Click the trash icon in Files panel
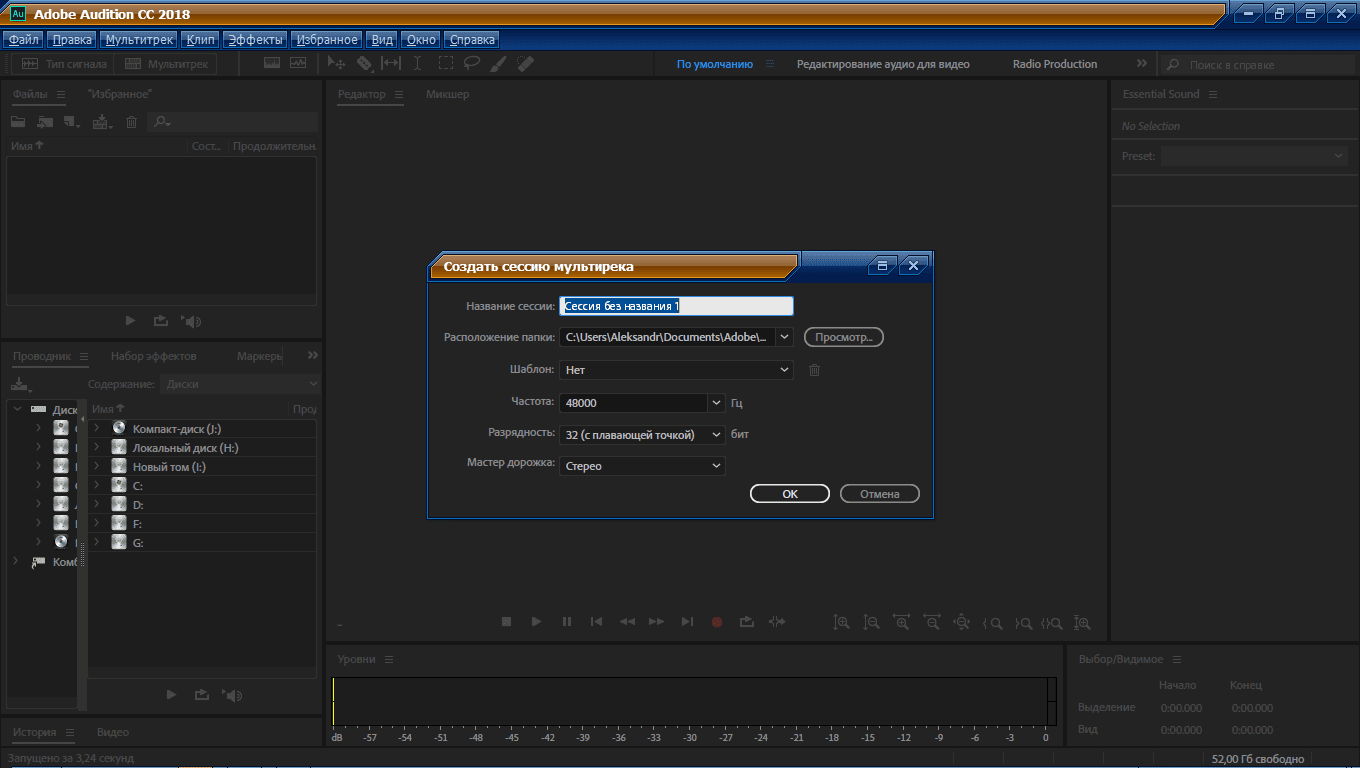 pos(131,122)
